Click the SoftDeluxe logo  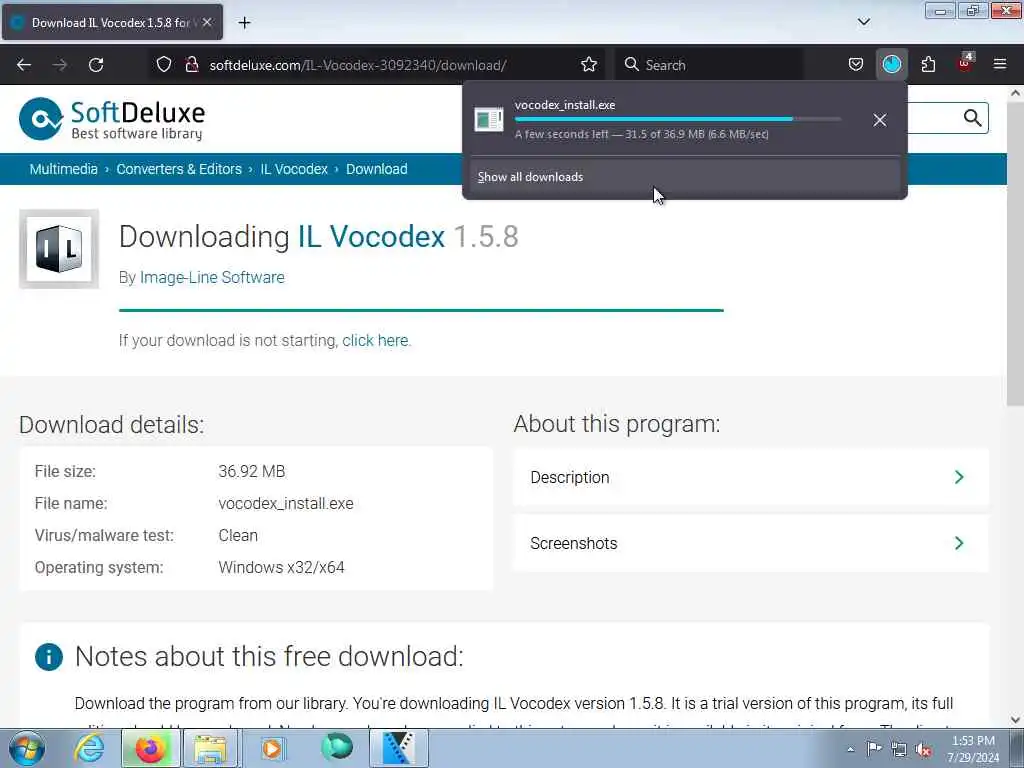pos(112,119)
